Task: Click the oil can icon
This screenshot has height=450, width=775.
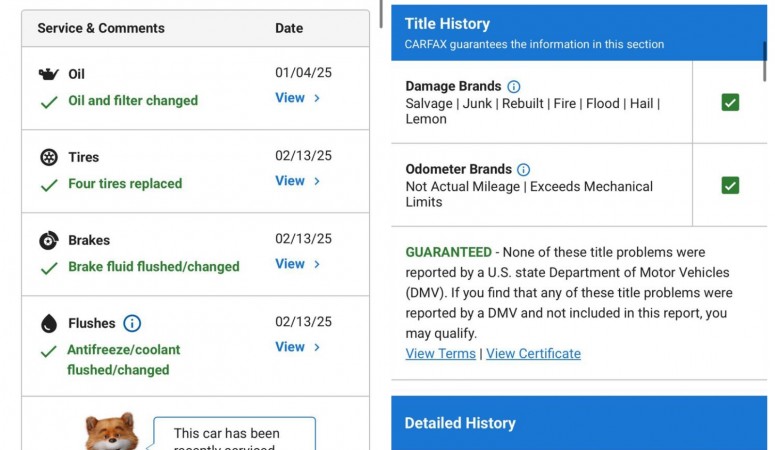Action: (48, 74)
